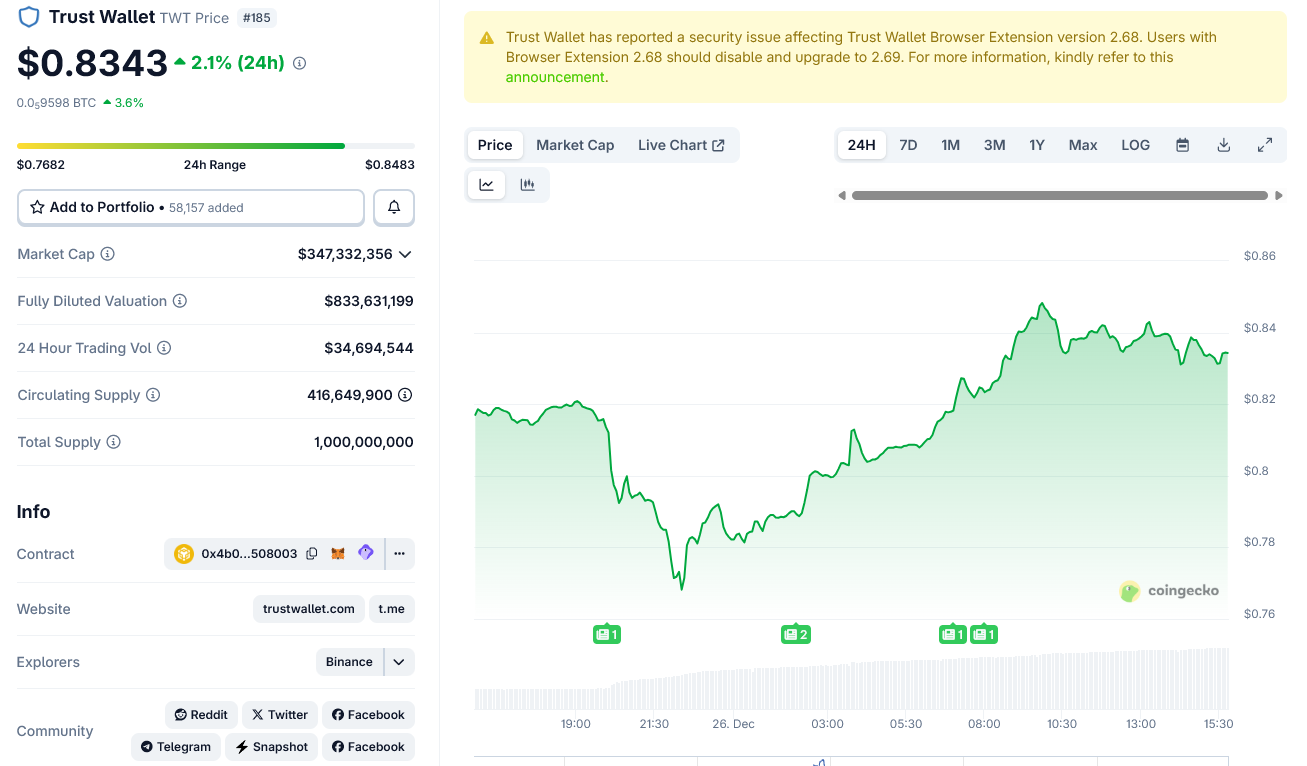Switch chart timeframe to 7D
The image size is (1307, 766).
point(908,145)
